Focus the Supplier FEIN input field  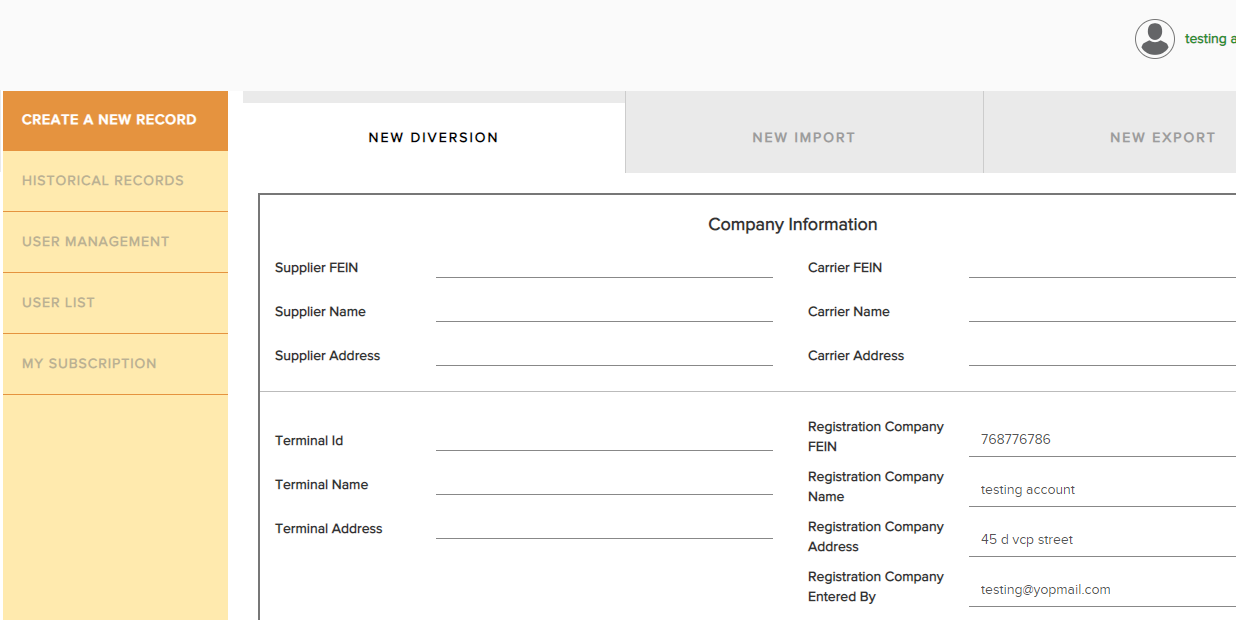click(604, 267)
